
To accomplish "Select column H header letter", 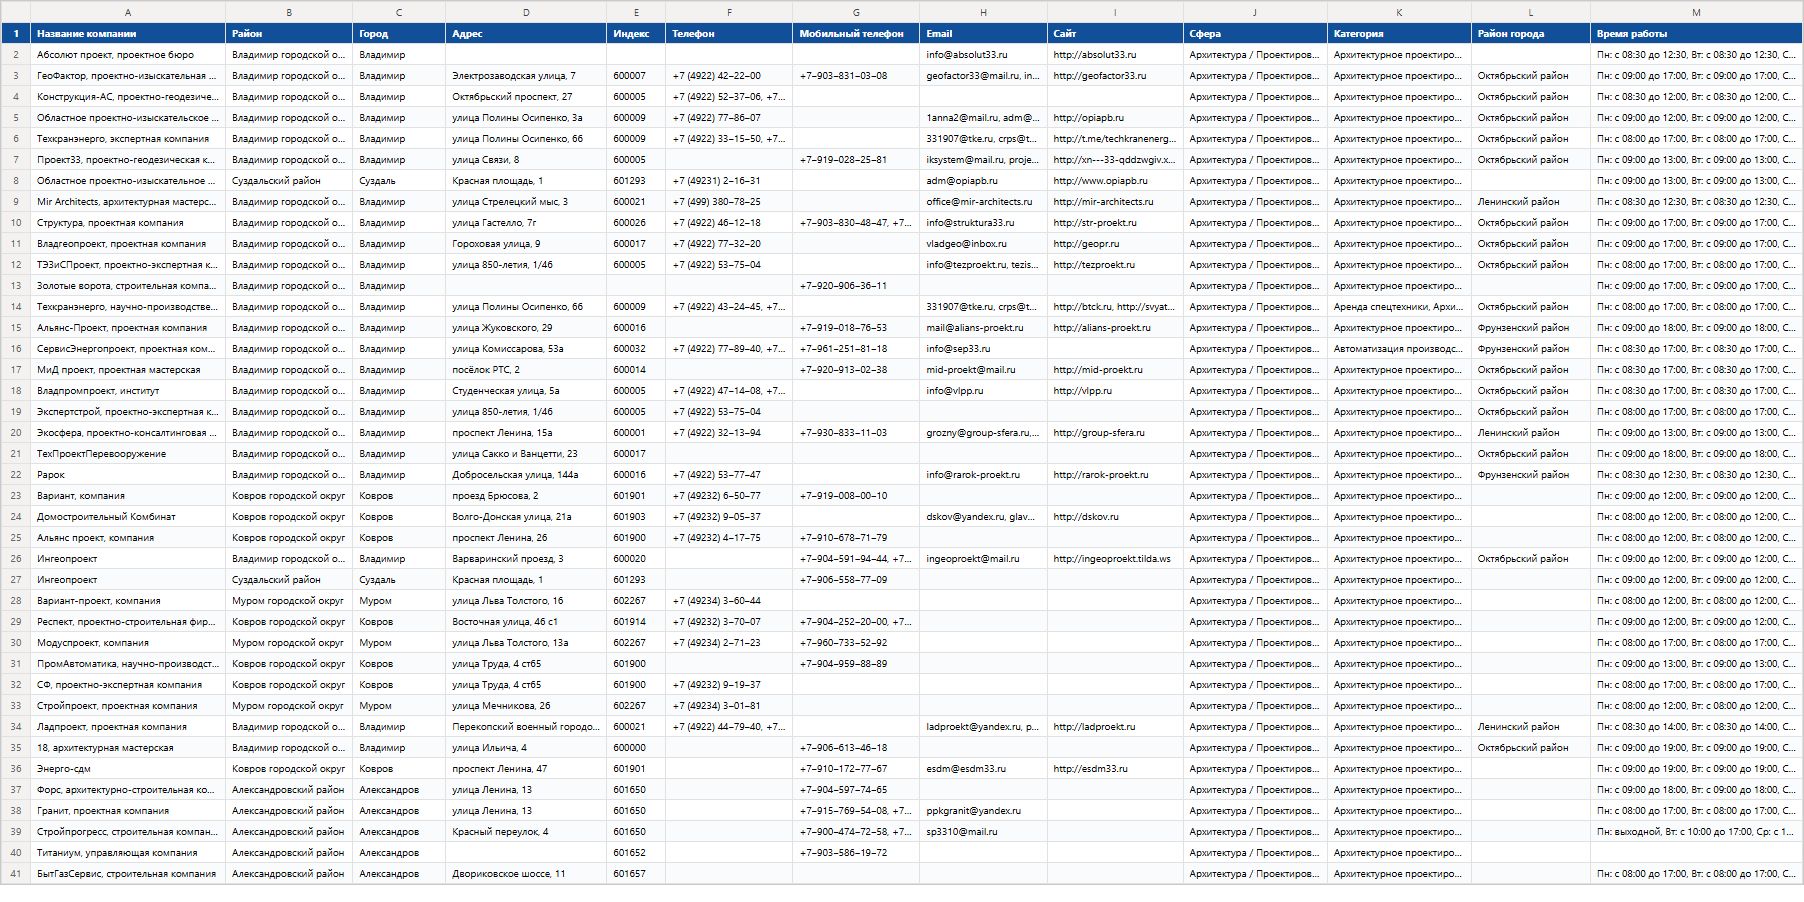I will coord(983,13).
